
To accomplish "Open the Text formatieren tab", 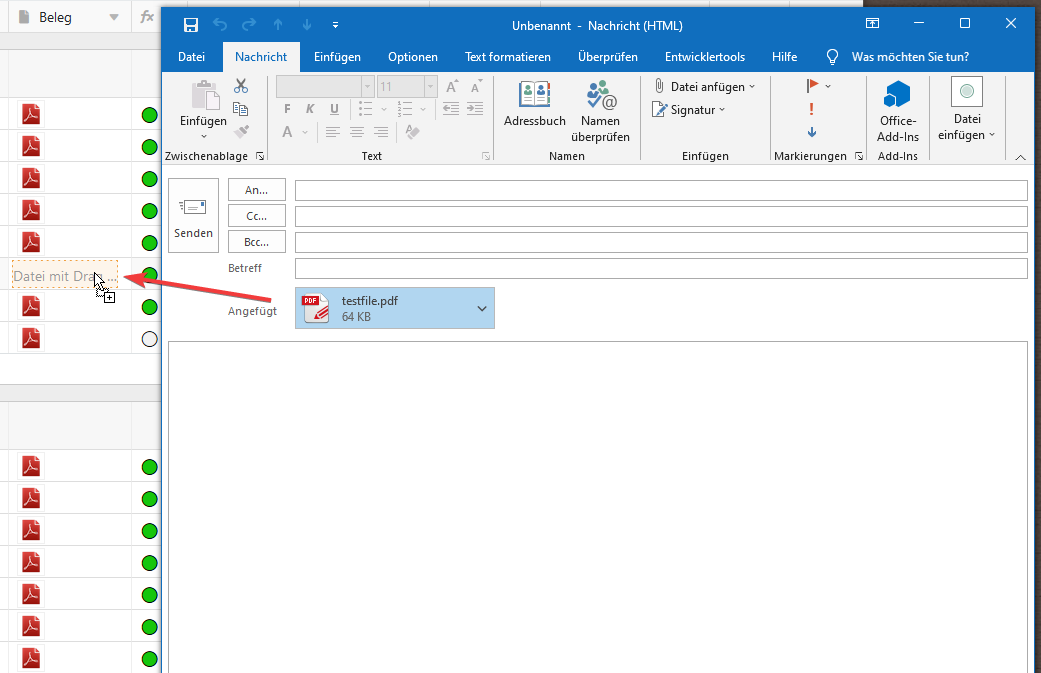I will 508,57.
